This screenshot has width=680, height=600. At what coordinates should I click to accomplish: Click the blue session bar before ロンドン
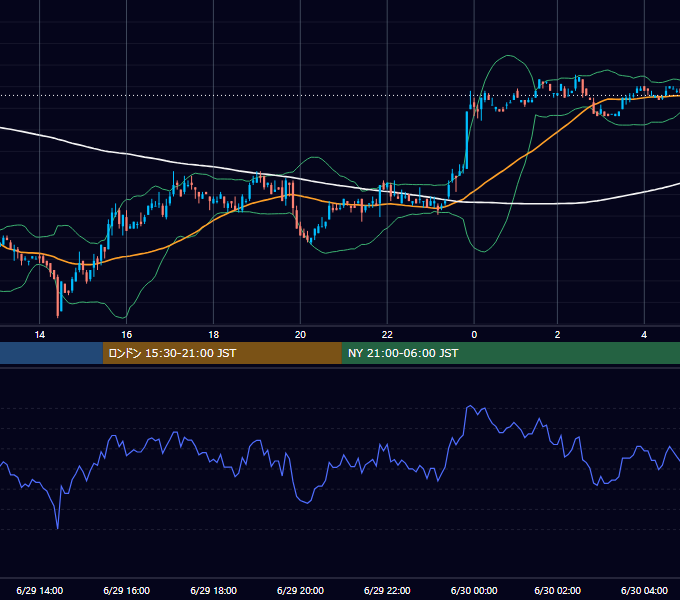pyautogui.click(x=51, y=353)
